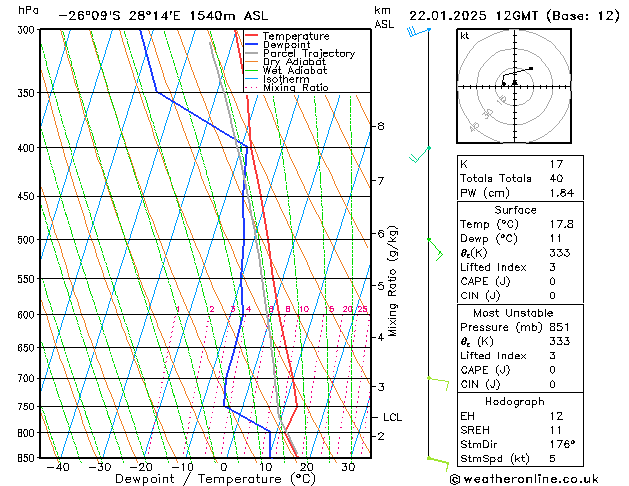629x486 pixels.
Task: Click the date title 22.01.2025 12GMT
Action: (514, 15)
